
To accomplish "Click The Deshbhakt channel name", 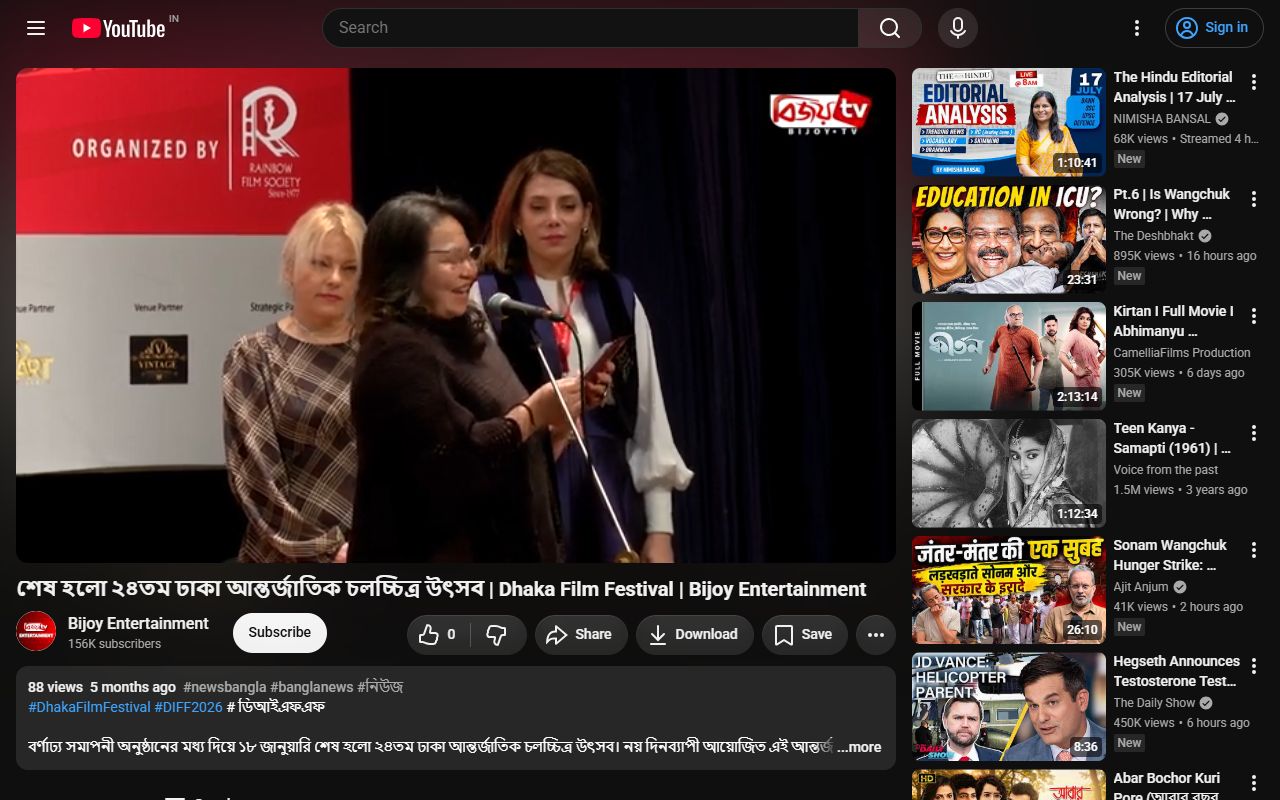I will tap(1154, 236).
